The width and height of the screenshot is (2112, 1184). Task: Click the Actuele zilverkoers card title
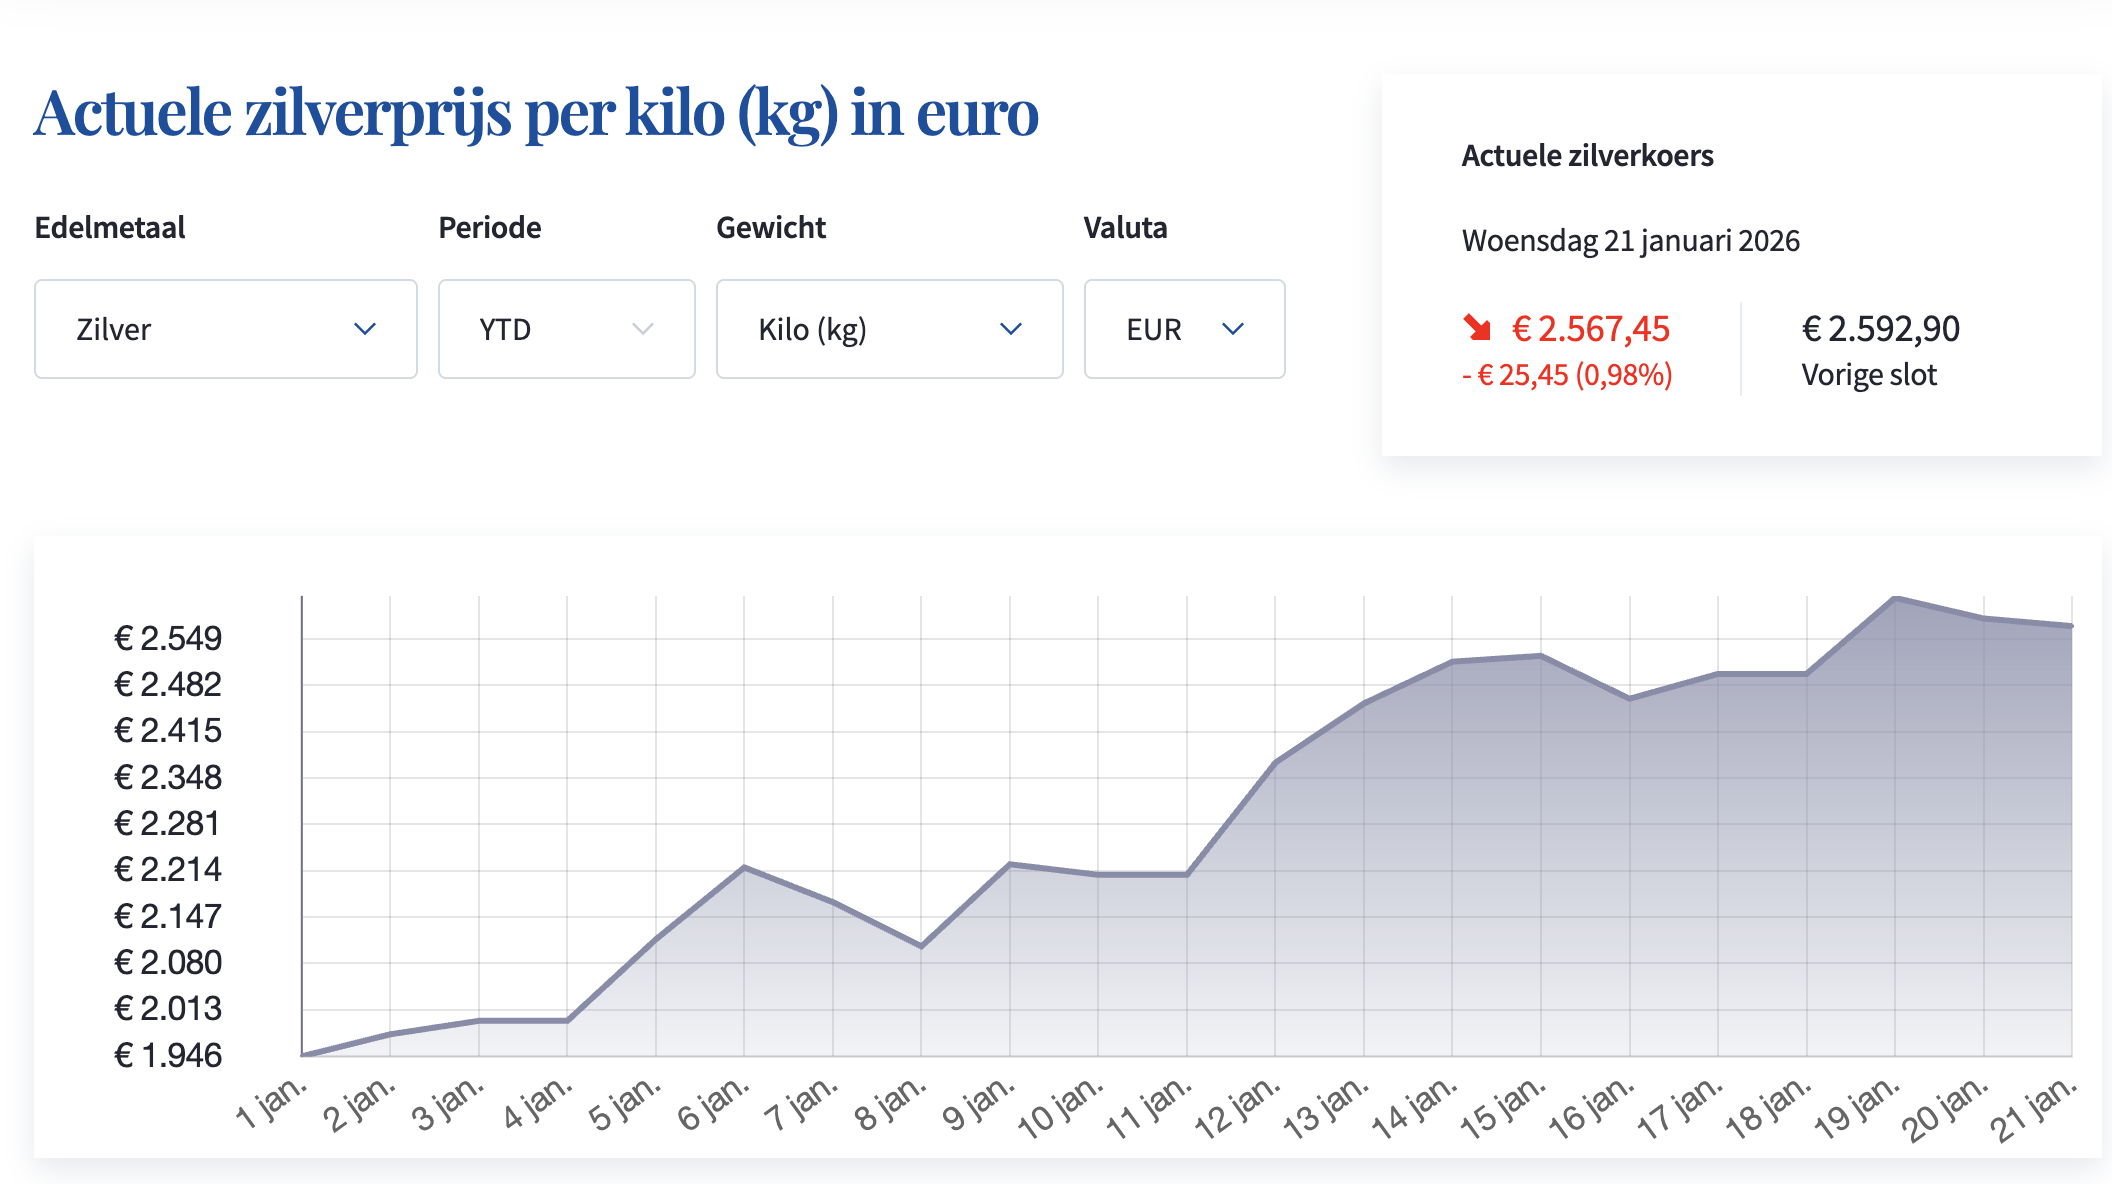(x=1587, y=156)
